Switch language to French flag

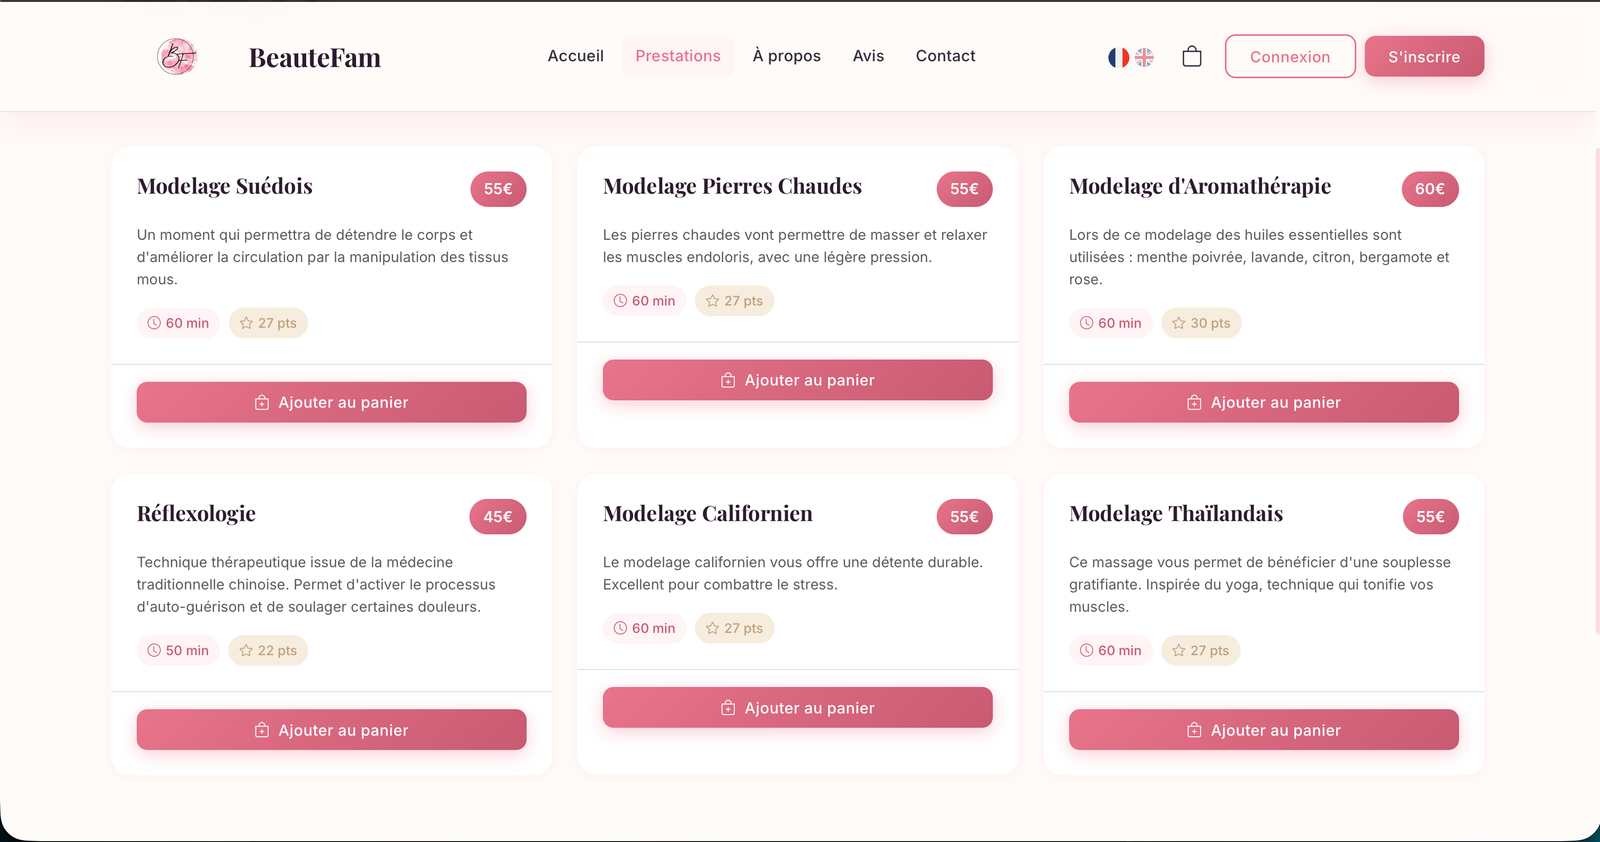[1118, 57]
